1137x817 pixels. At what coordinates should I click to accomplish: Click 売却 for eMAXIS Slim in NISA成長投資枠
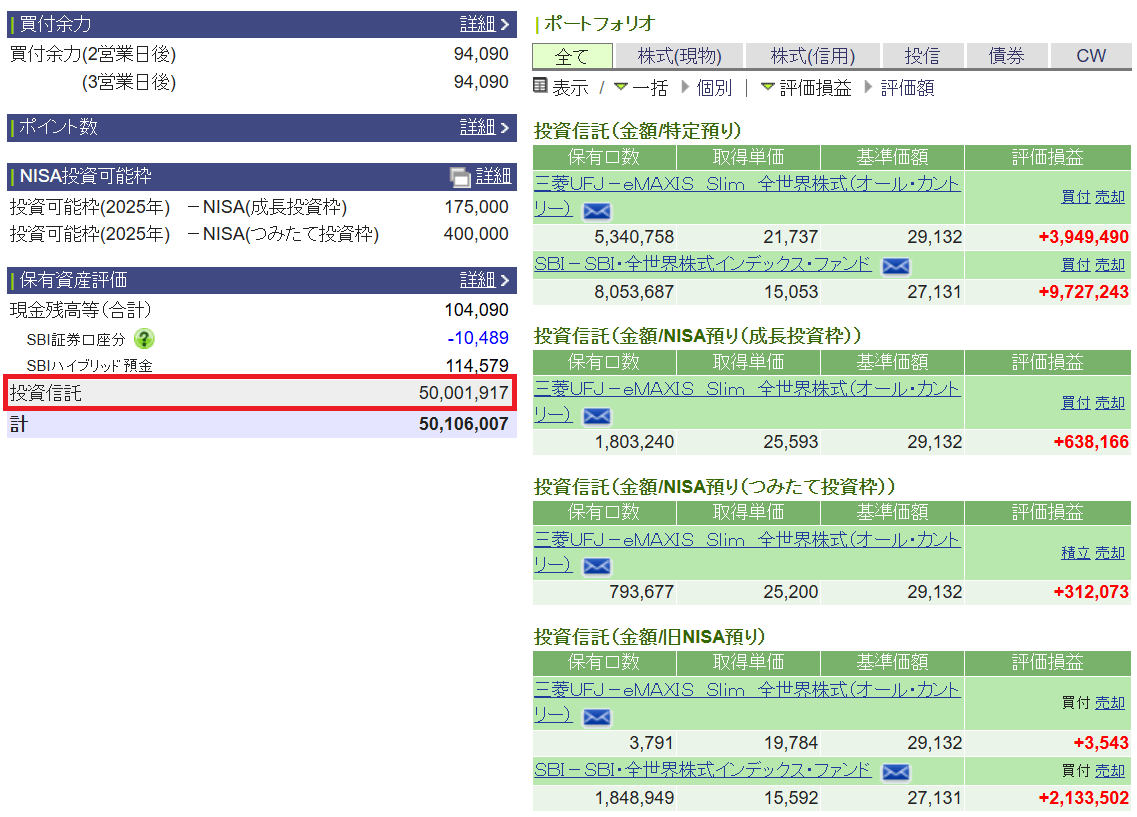(1109, 402)
